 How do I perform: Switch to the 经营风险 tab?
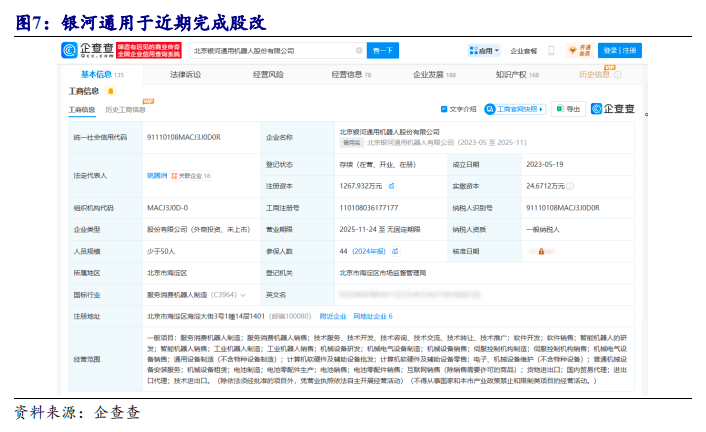(x=268, y=75)
